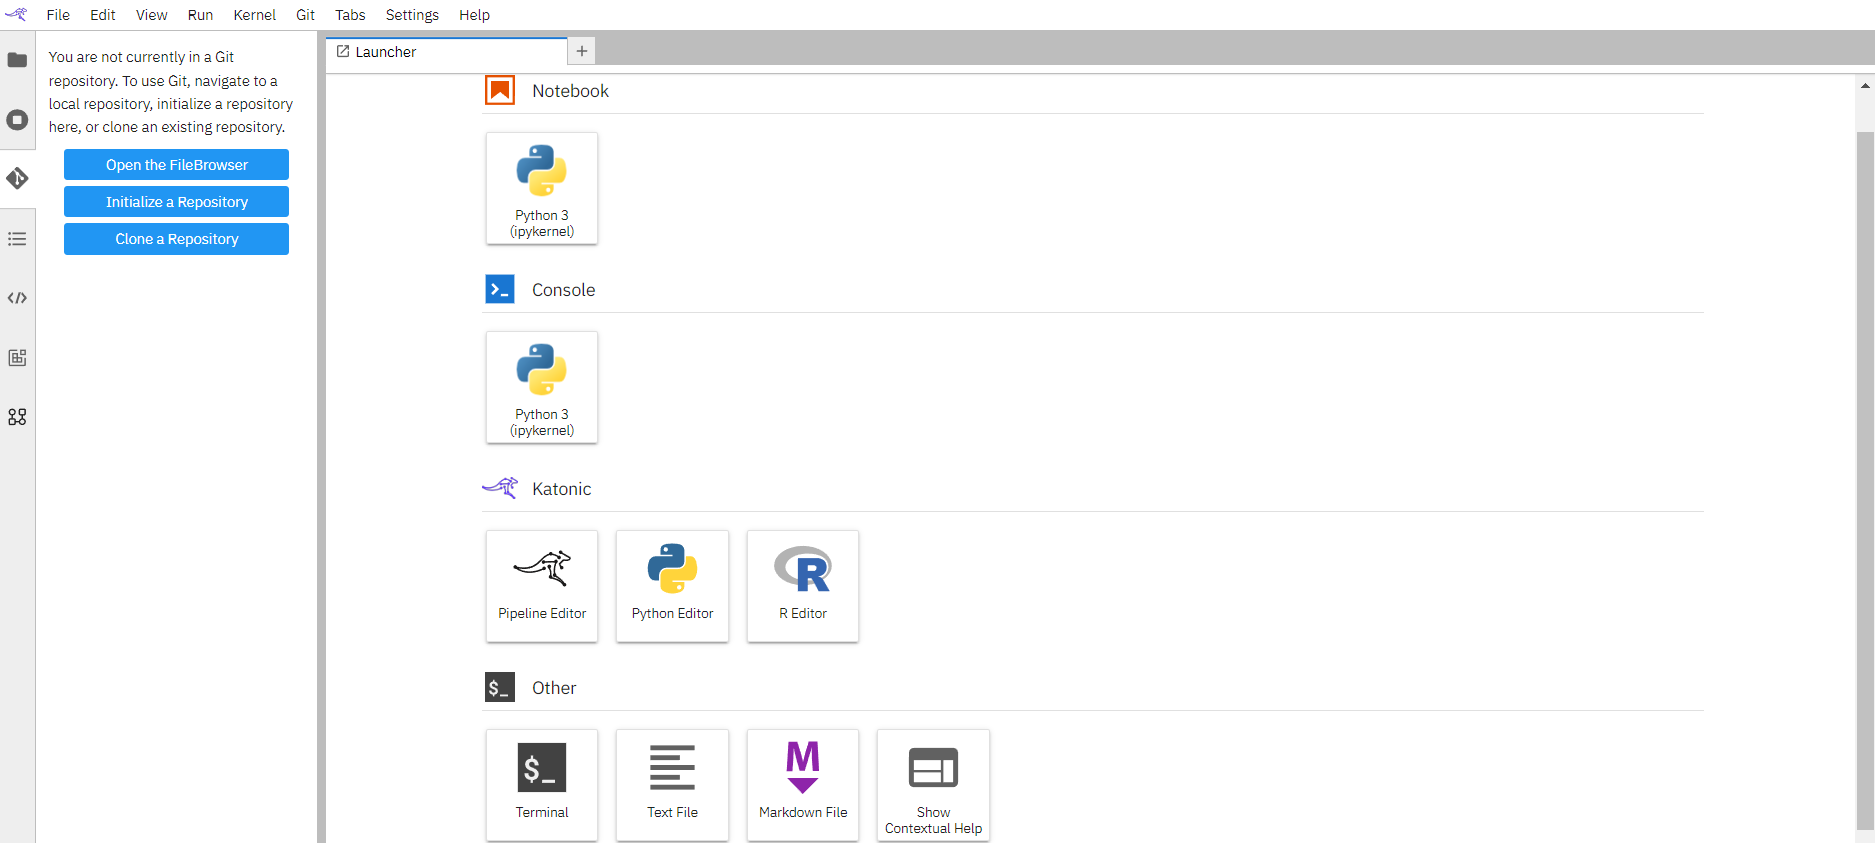The height and width of the screenshot is (843, 1875).
Task: Open the Python Editor card
Action: [672, 586]
